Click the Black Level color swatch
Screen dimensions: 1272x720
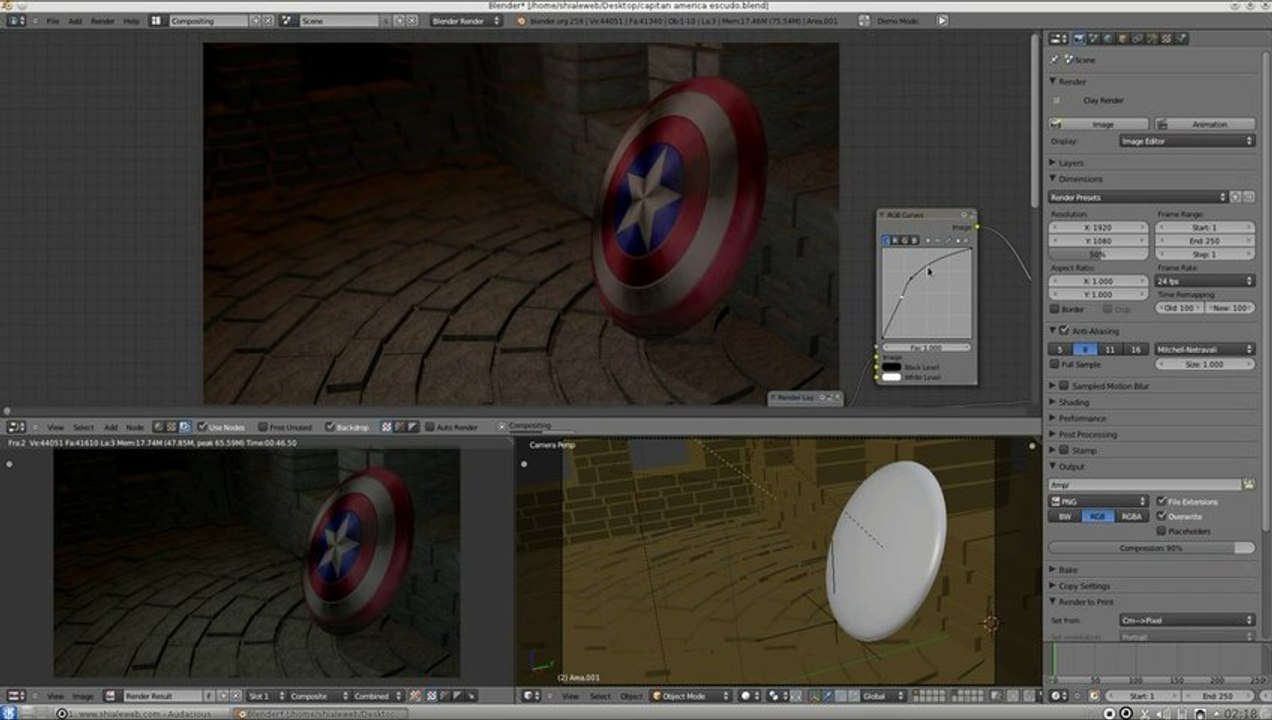[891, 367]
